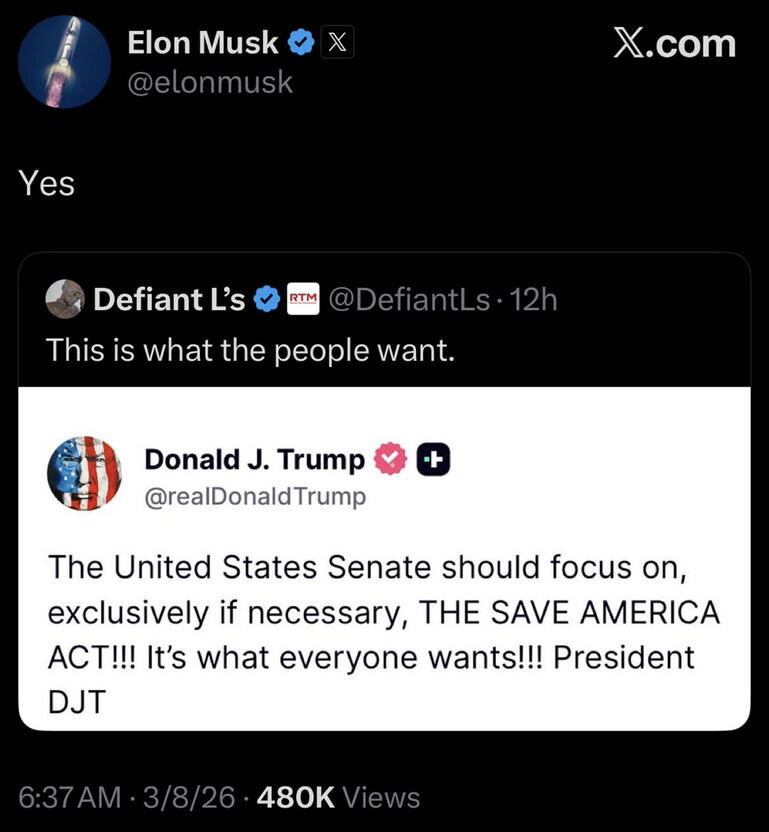769x832 pixels.
Task: Open the quoted post text 'This is what the people want.'
Action: click(251, 350)
